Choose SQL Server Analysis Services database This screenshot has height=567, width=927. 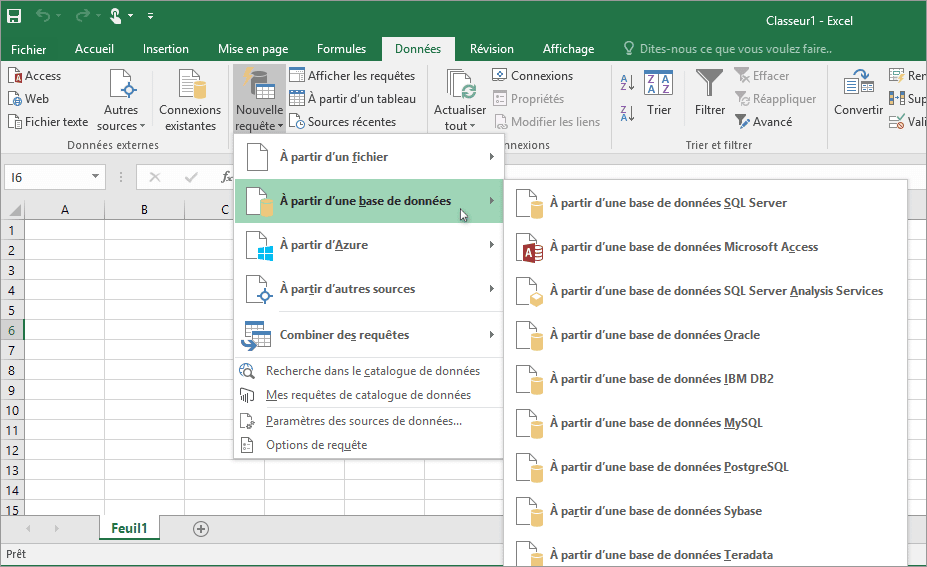705,291
